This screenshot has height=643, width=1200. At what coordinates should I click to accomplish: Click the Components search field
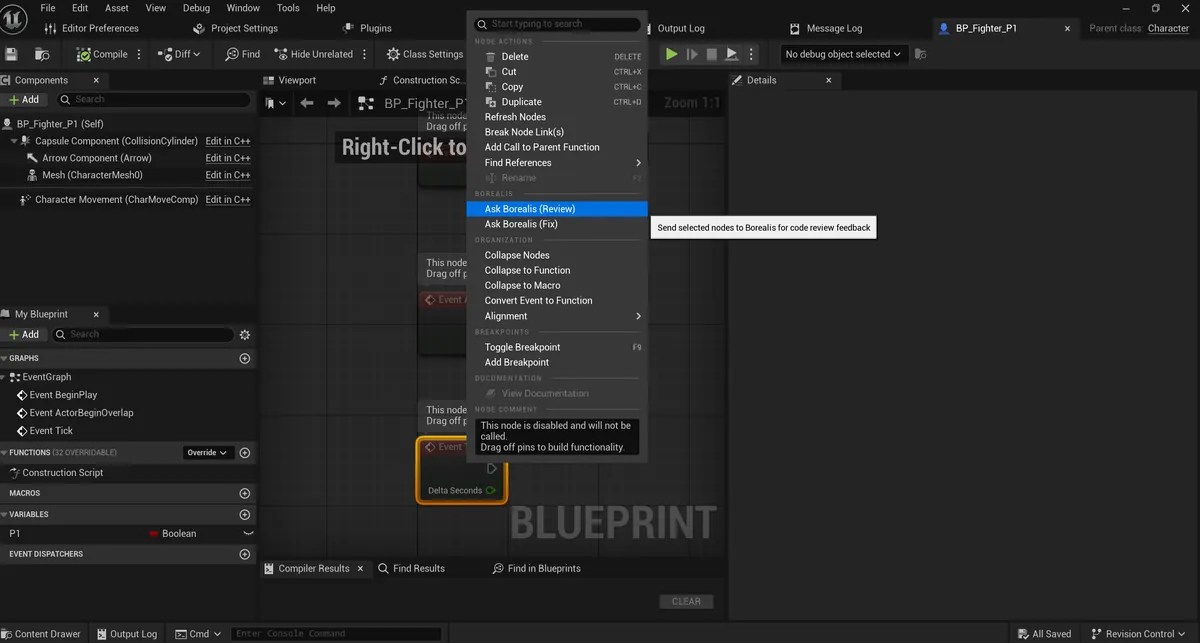point(152,99)
